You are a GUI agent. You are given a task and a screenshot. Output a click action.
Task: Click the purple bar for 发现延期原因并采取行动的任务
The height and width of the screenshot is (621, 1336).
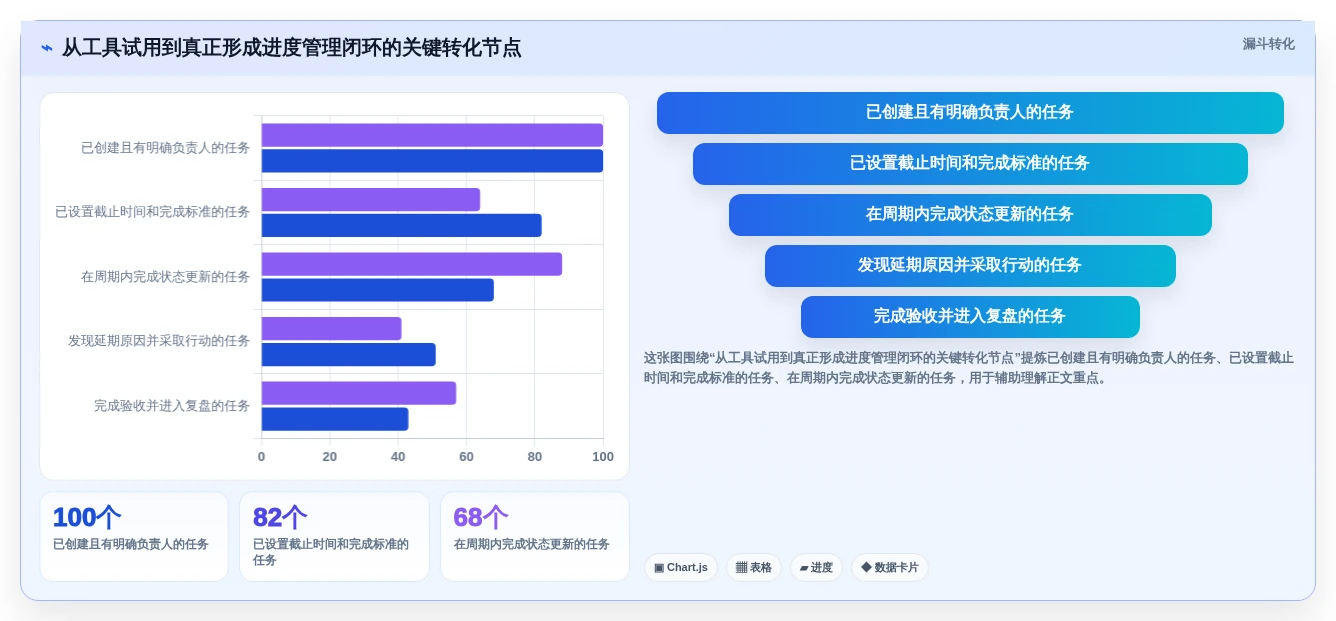tap(332, 329)
